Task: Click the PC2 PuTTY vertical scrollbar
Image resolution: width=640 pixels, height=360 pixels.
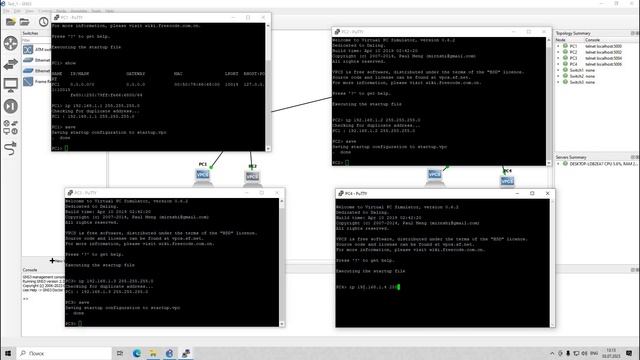Action: [549, 101]
